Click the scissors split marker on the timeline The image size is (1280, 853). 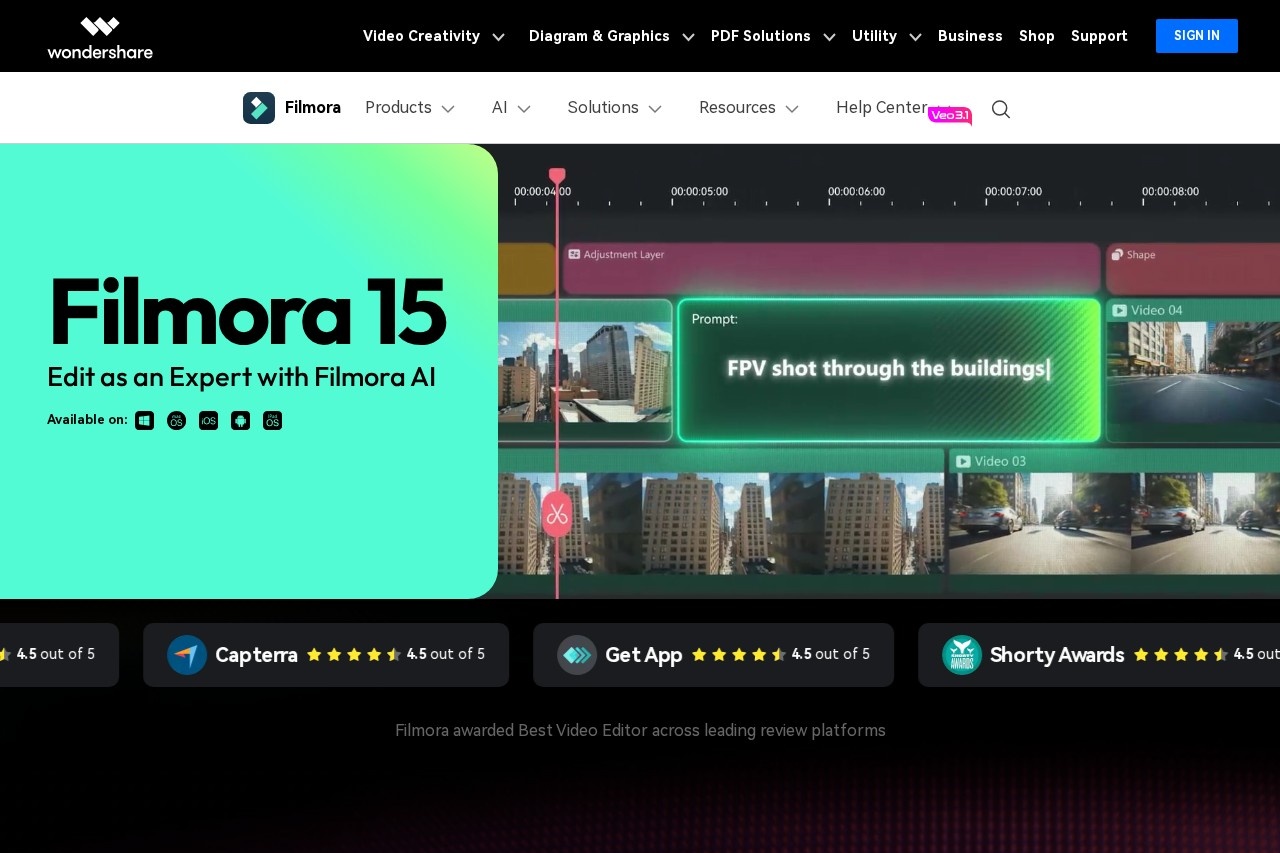(x=557, y=513)
